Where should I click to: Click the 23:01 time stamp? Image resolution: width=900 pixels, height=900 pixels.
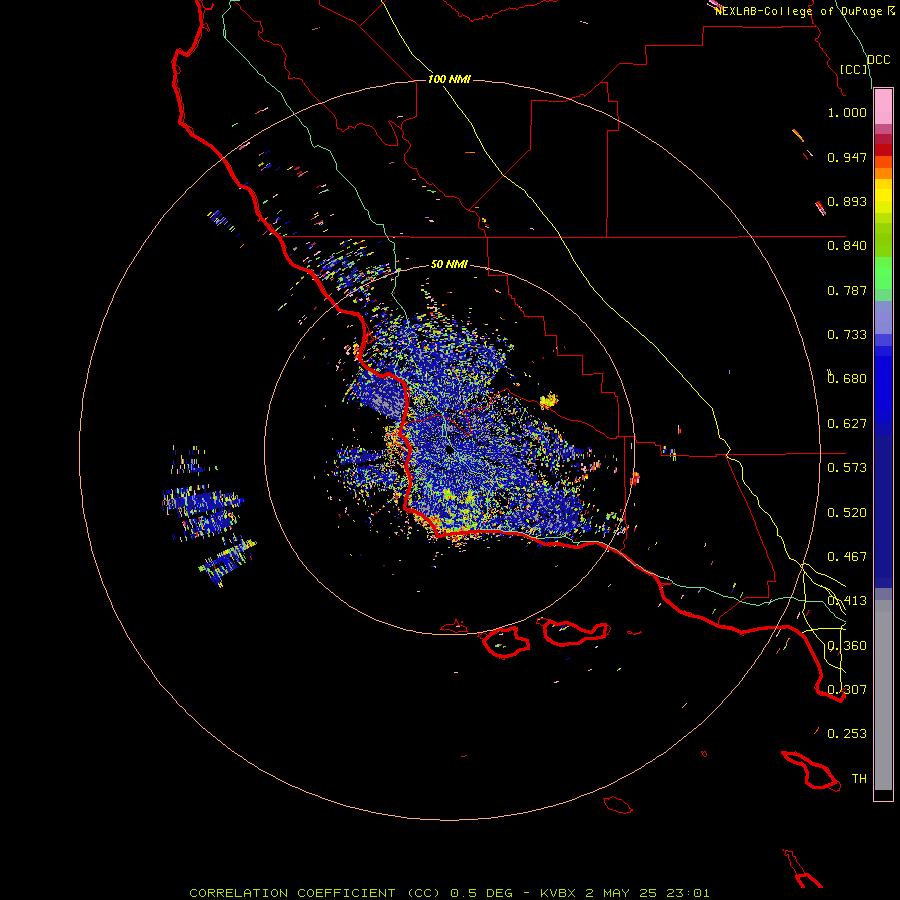[x=688, y=893]
